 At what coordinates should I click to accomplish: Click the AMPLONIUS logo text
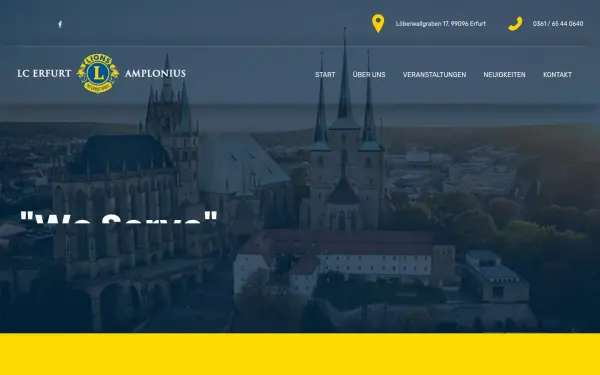tap(155, 73)
